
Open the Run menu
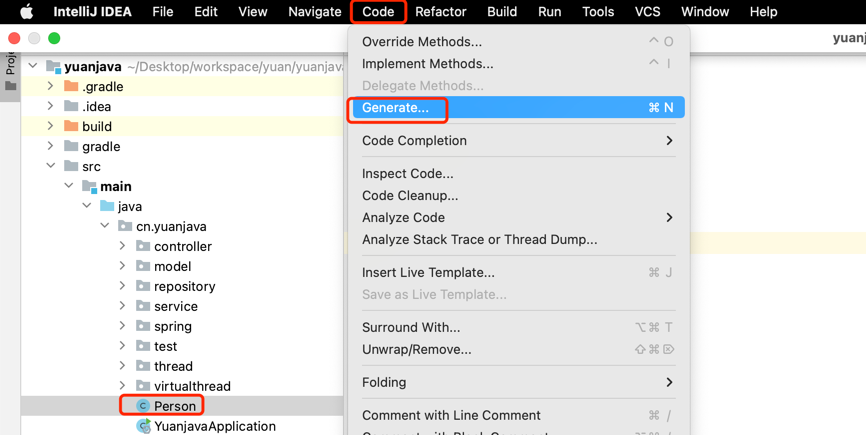pyautogui.click(x=550, y=12)
